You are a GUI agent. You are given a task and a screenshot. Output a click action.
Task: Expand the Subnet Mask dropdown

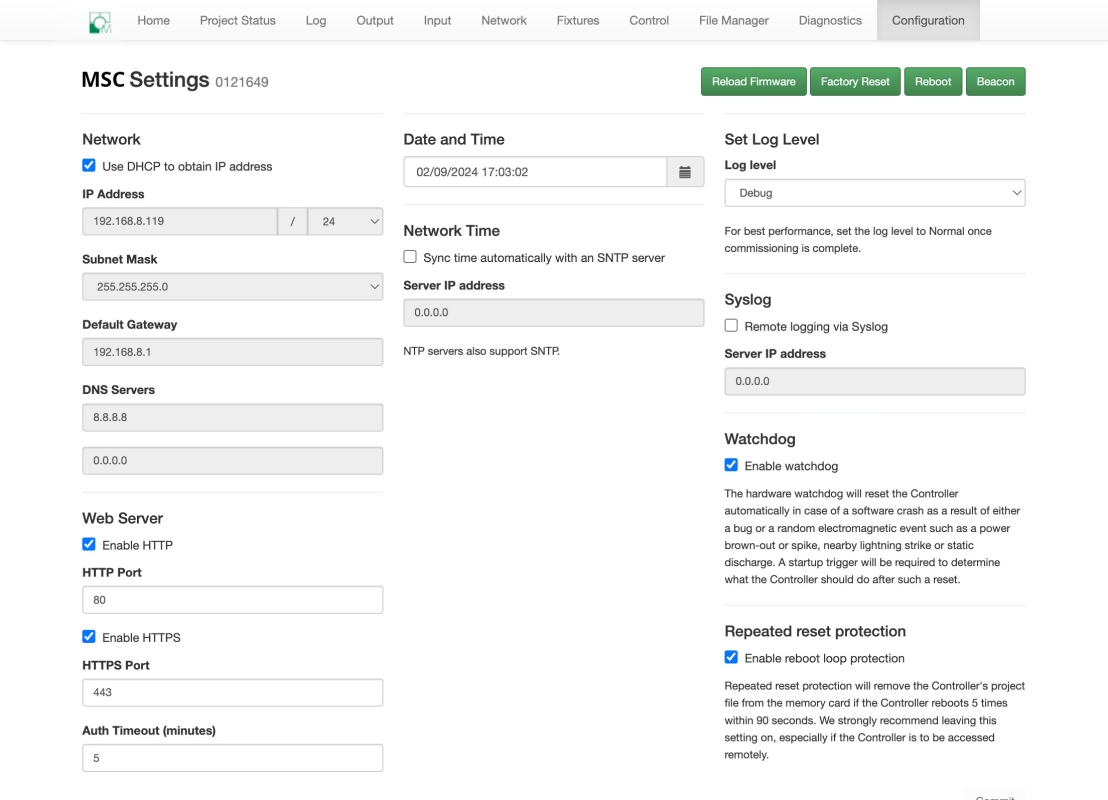coord(232,287)
